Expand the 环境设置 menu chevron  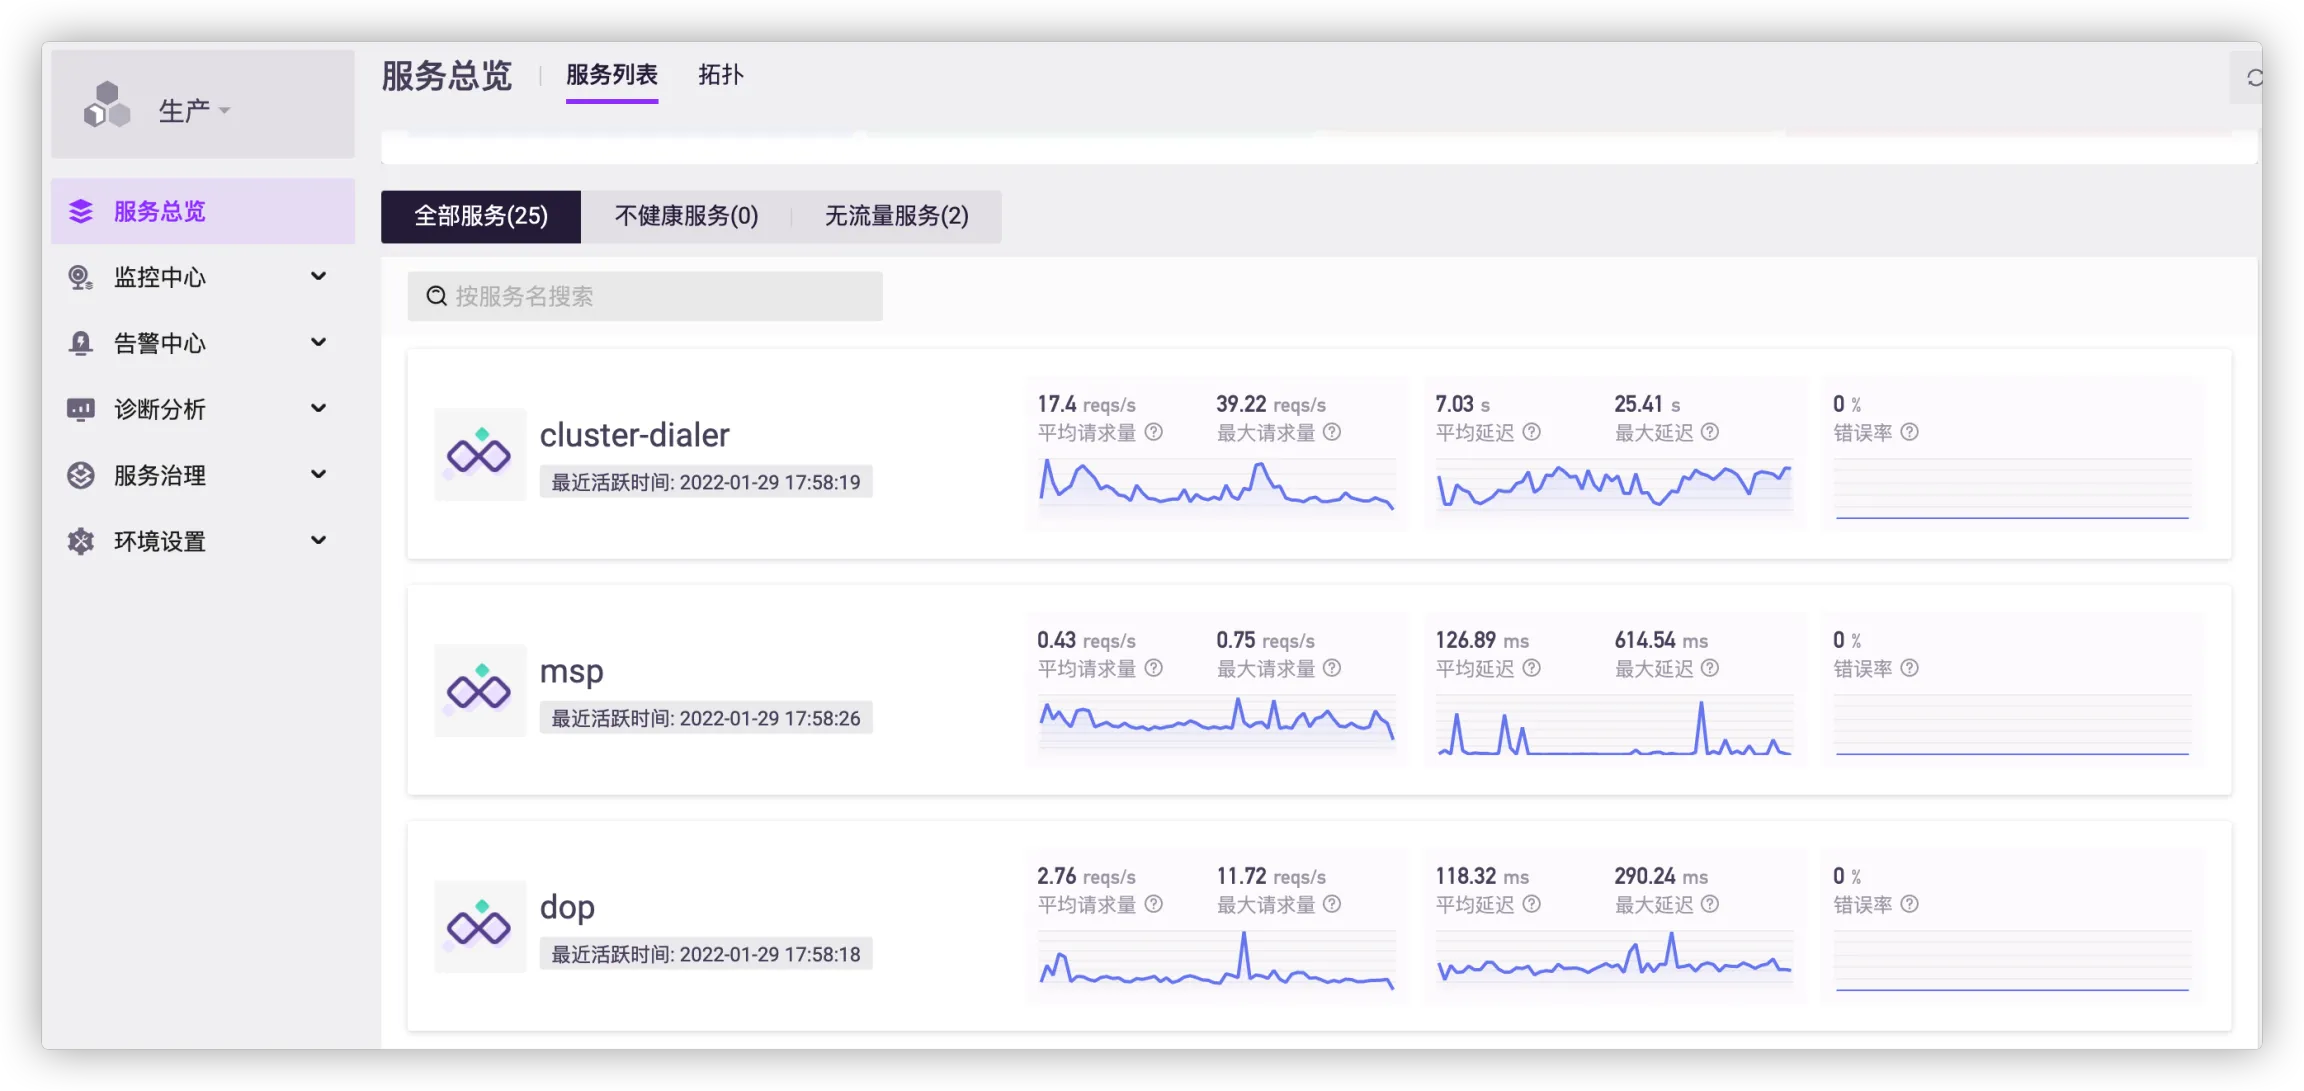click(x=318, y=540)
